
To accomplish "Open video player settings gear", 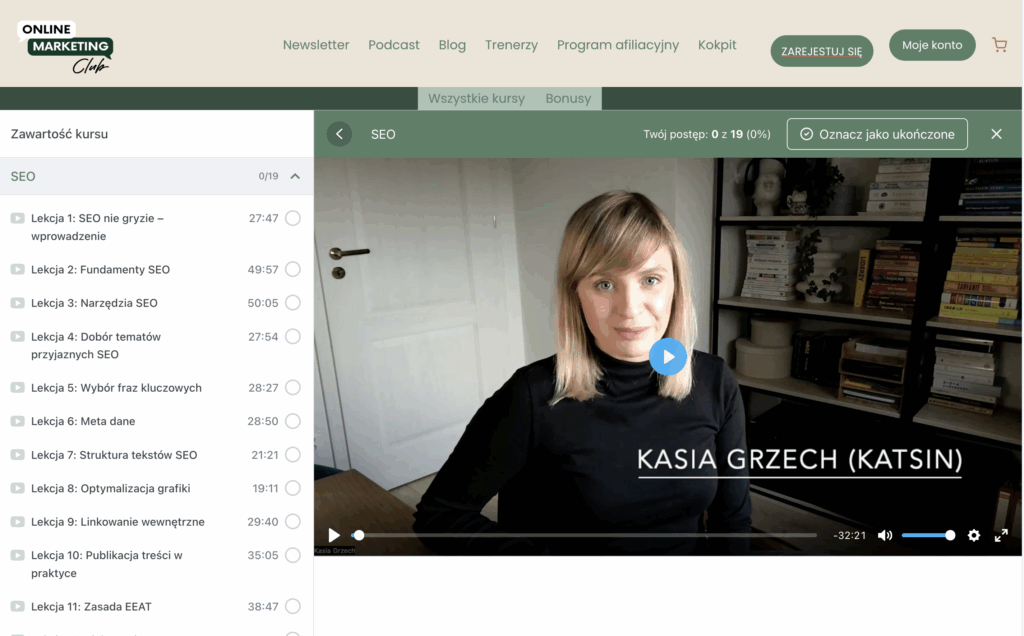I will tap(973, 535).
